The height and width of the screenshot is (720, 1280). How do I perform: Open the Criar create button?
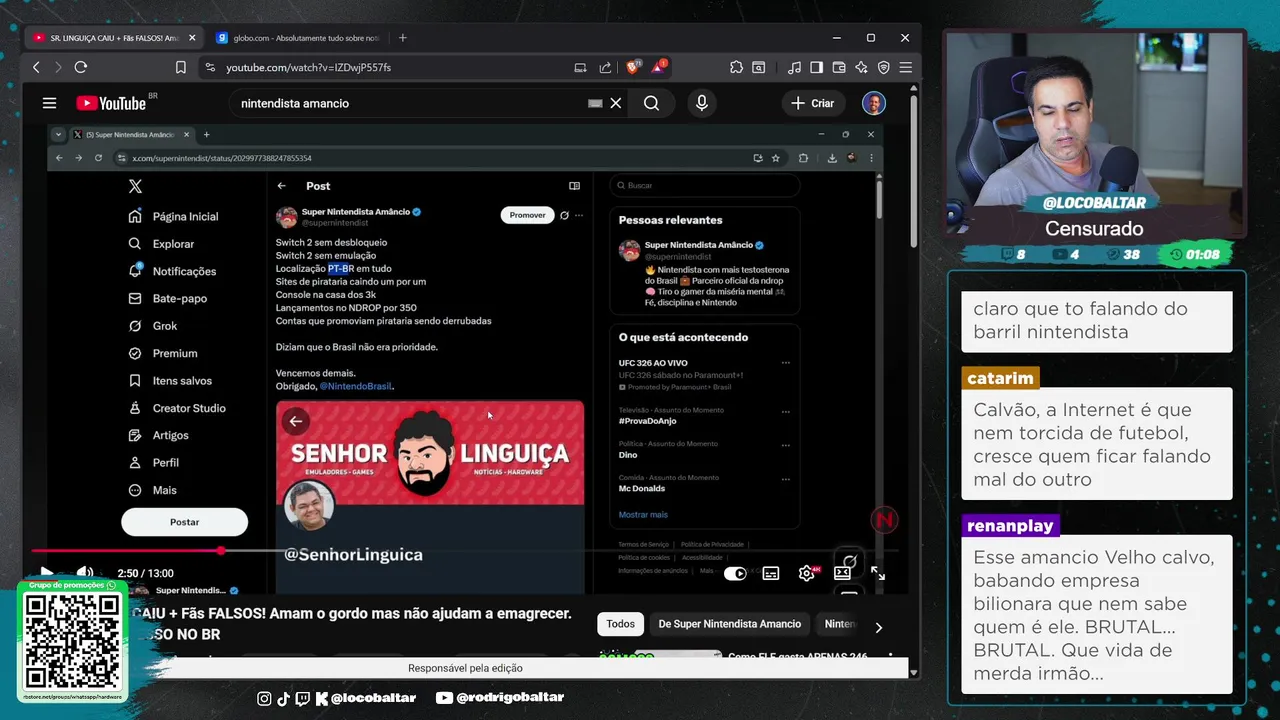813,103
